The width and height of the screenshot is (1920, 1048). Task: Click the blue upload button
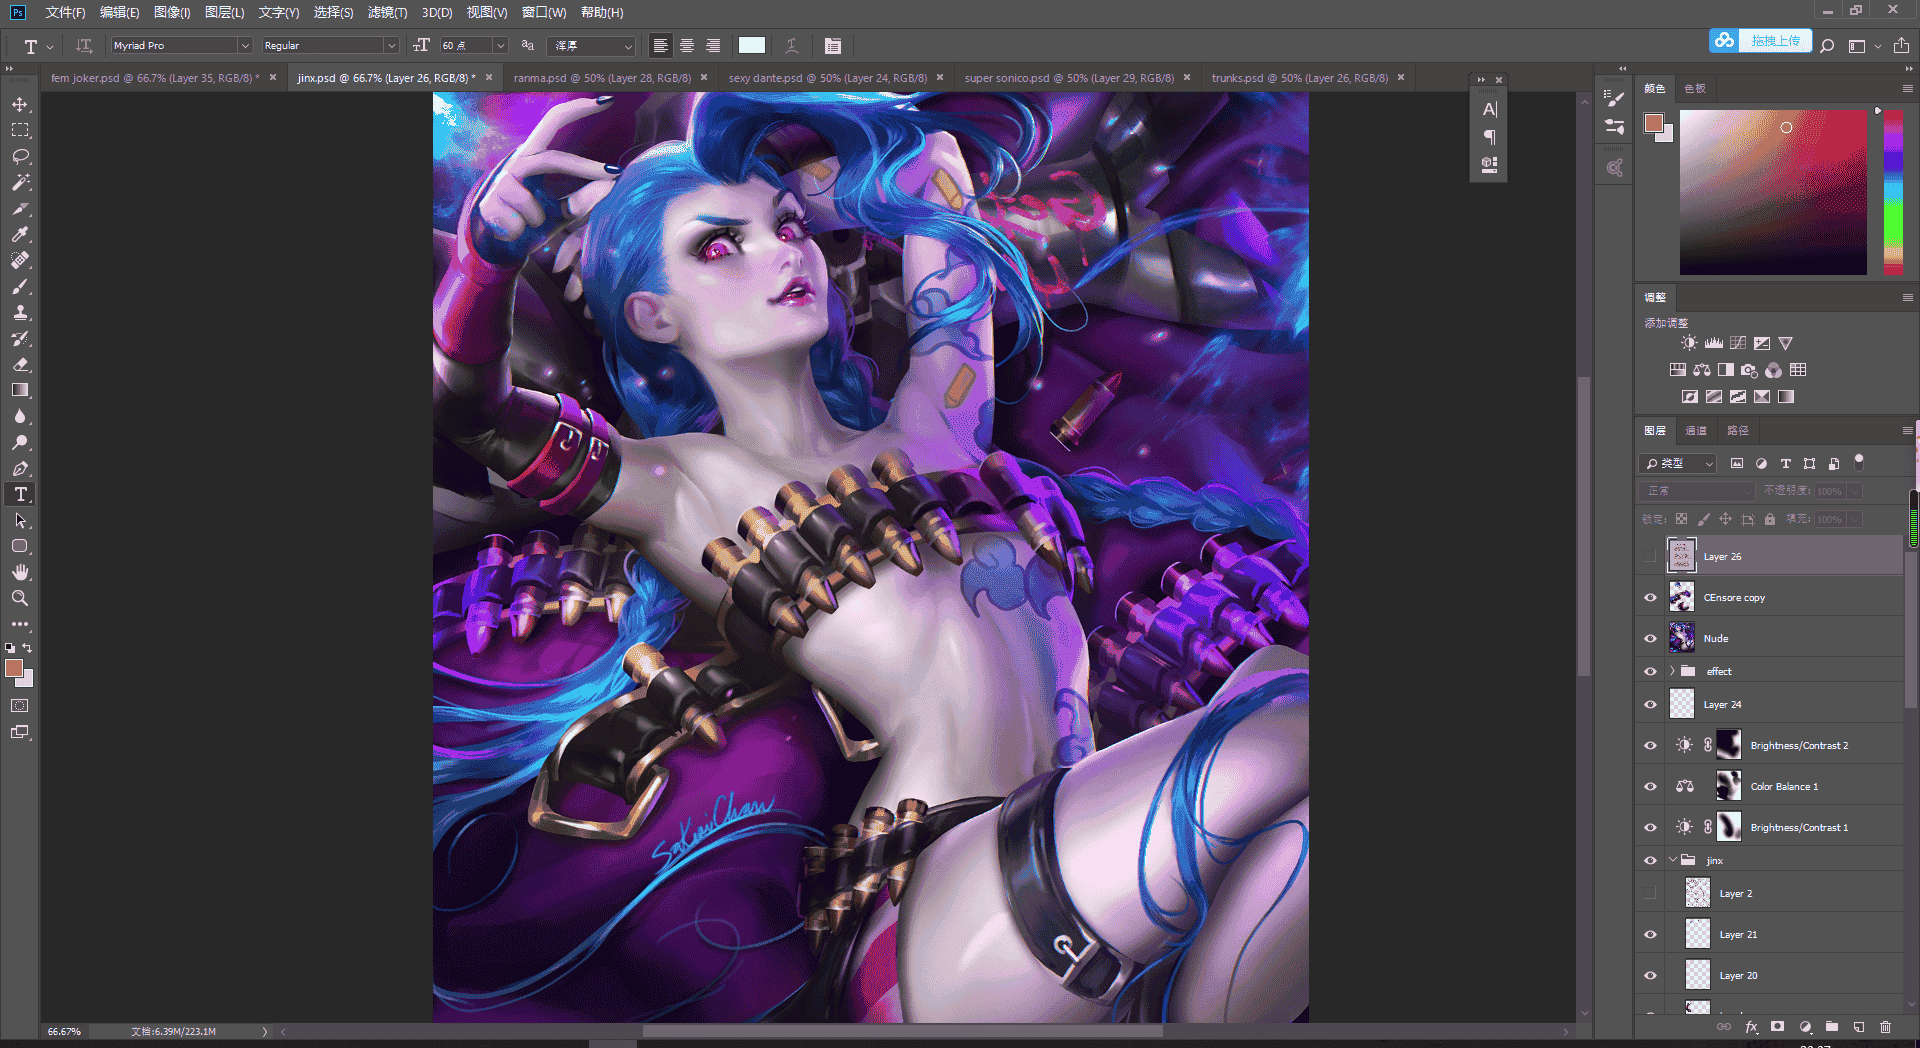[1761, 41]
